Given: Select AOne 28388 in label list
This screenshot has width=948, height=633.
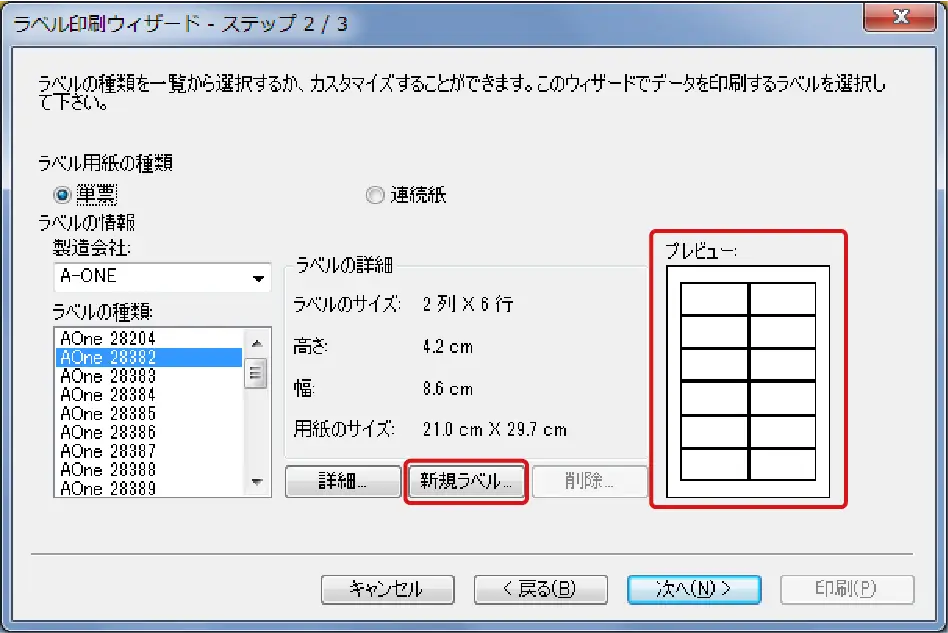Looking at the screenshot, I should pos(149,469).
